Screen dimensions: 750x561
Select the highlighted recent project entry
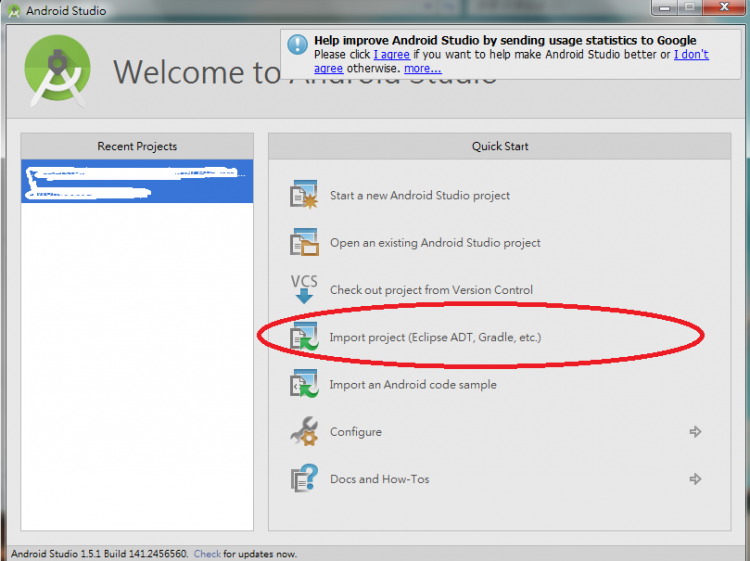[137, 181]
